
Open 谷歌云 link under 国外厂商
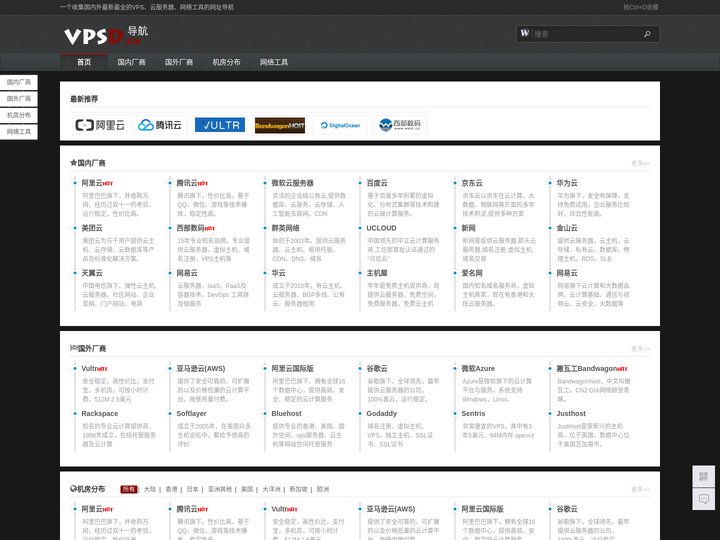click(377, 369)
